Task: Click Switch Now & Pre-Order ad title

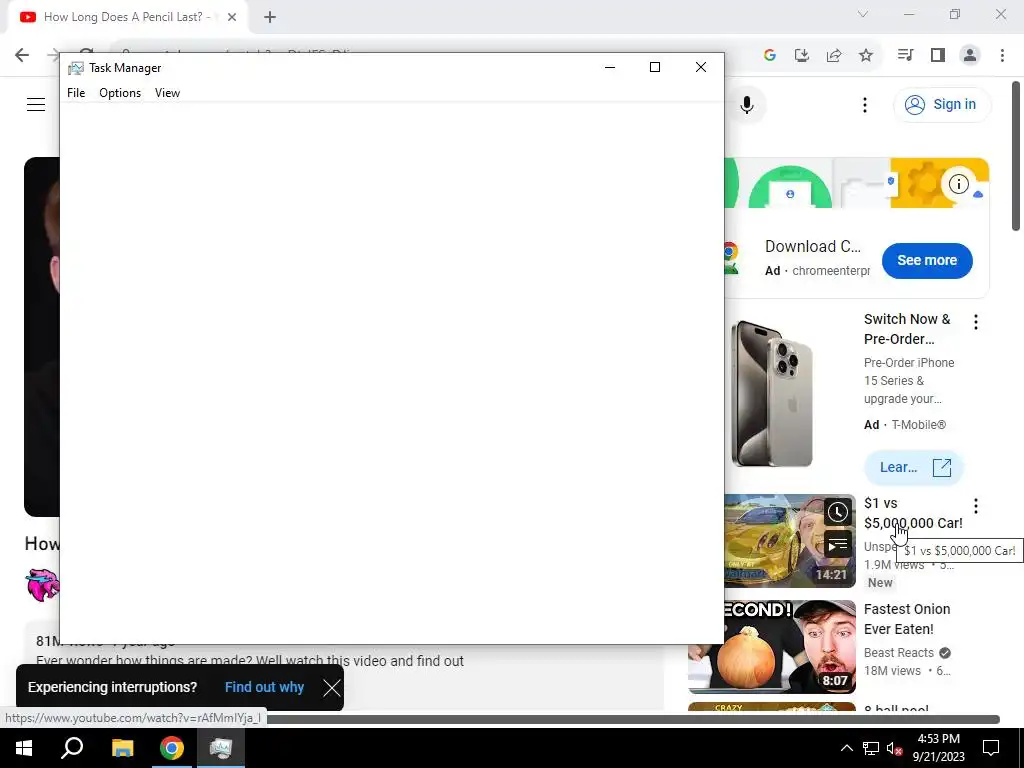Action: point(906,329)
